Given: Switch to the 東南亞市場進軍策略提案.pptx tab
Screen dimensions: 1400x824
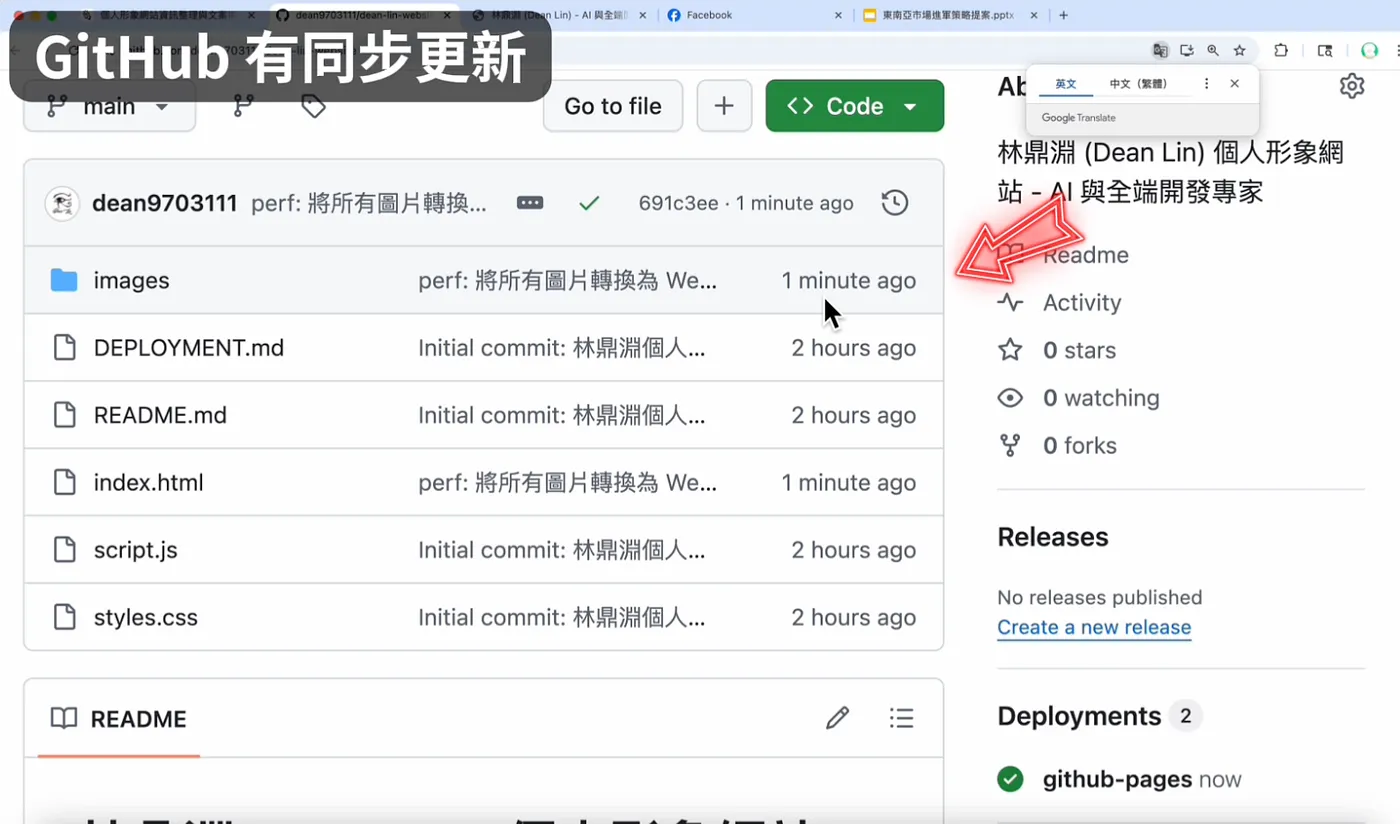Looking at the screenshot, I should point(951,15).
